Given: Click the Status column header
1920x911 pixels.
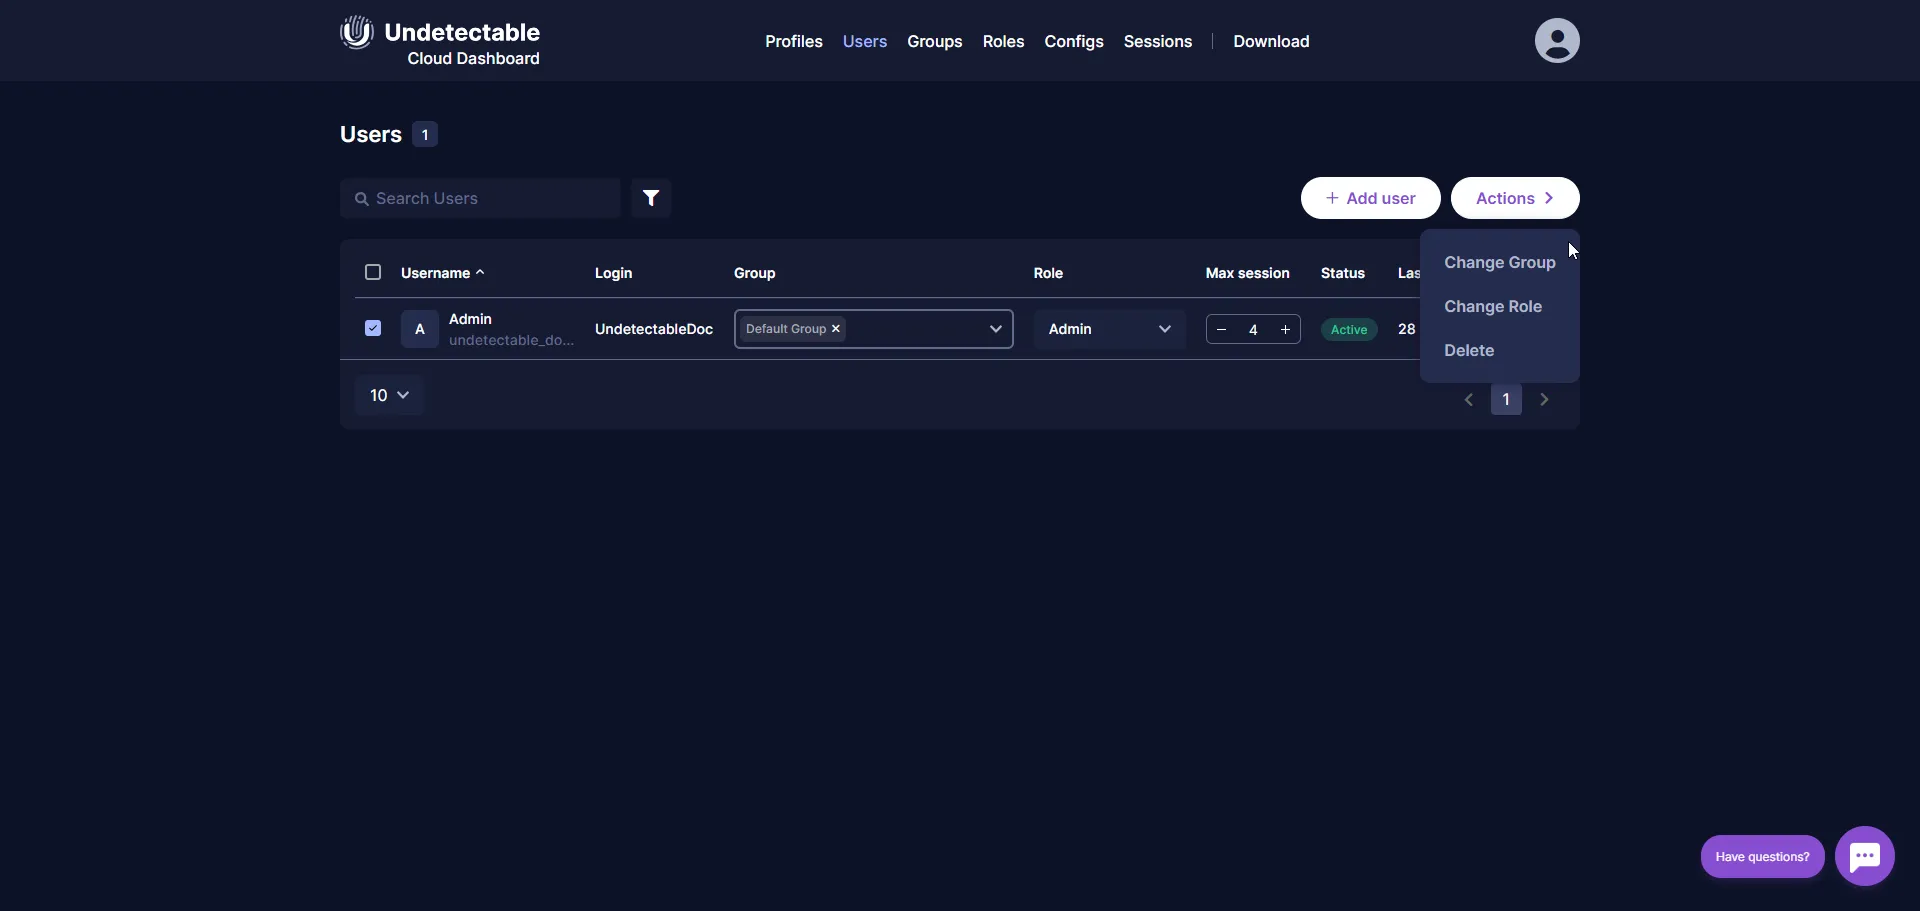Looking at the screenshot, I should point(1342,273).
